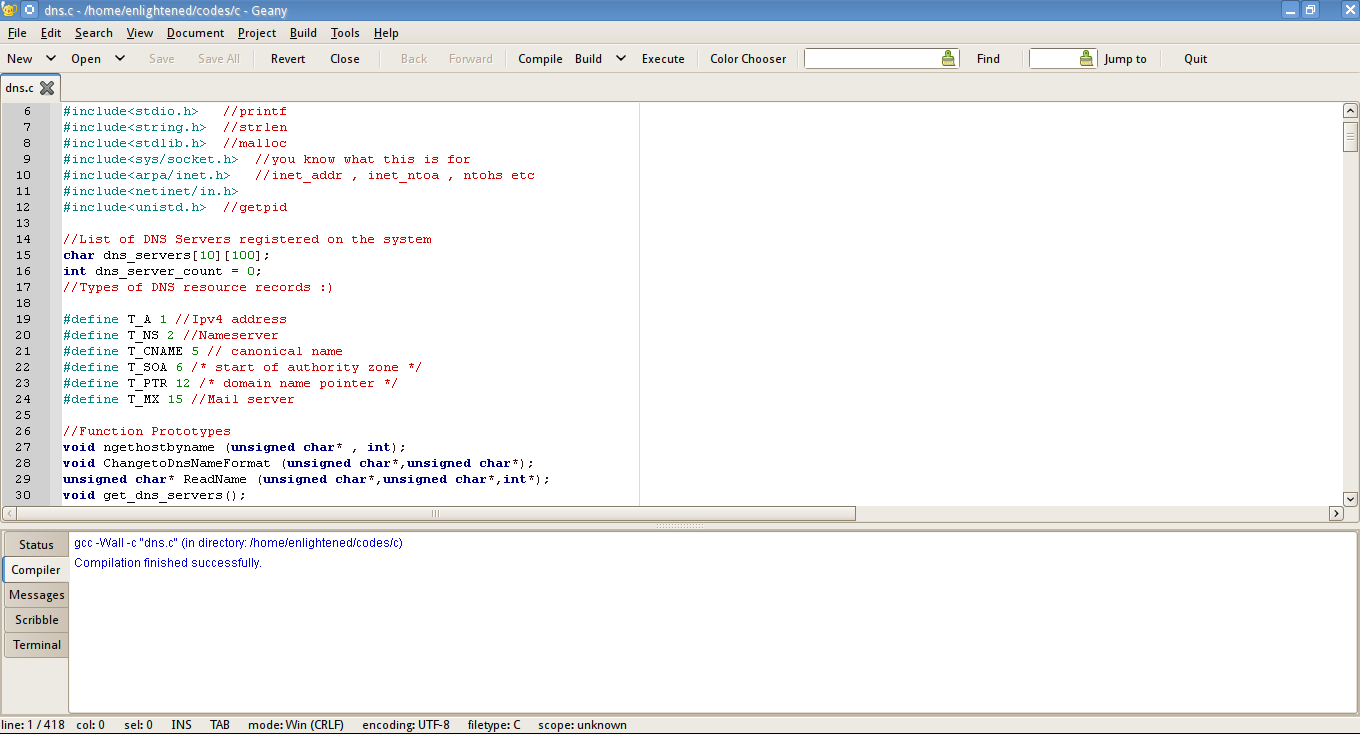Click the editor scroll down arrow
This screenshot has width=1360, height=735.
pyautogui.click(x=1350, y=498)
